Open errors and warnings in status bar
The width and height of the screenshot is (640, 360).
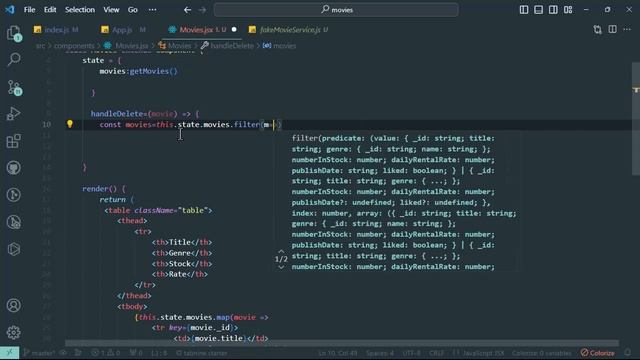point(105,353)
